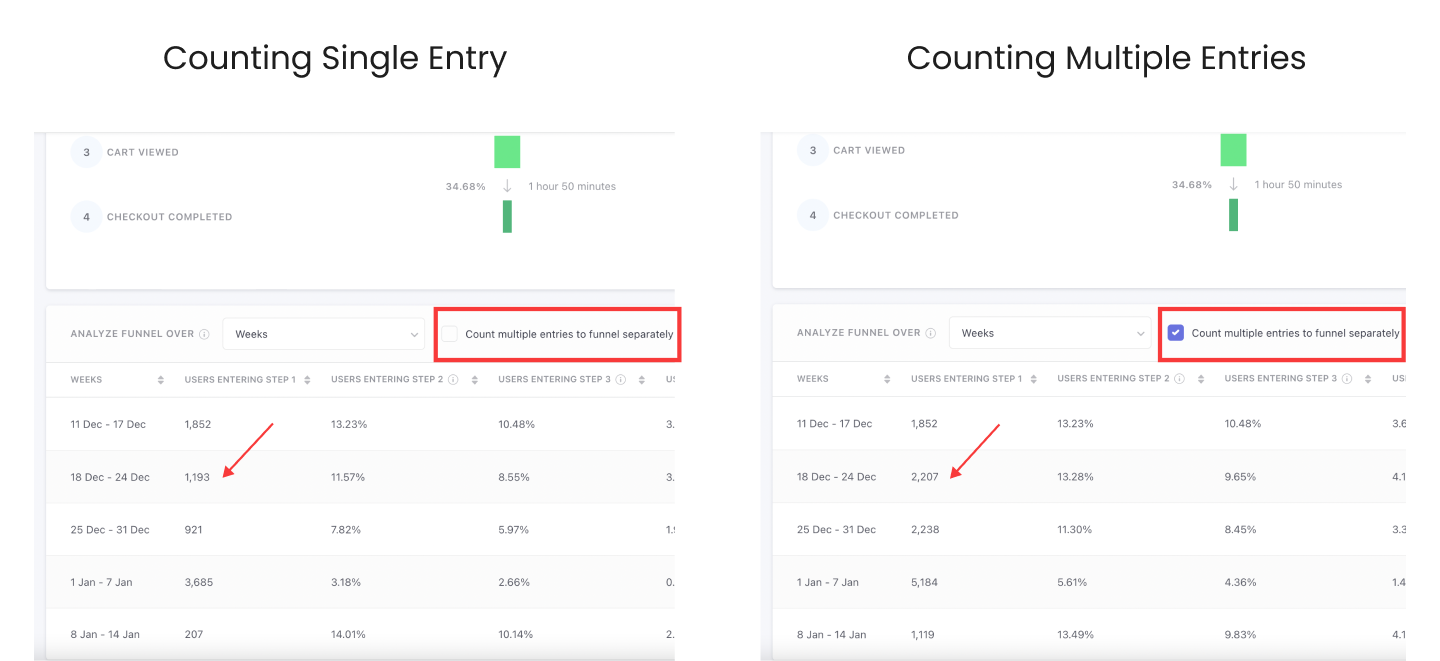The width and height of the screenshot is (1440, 661).
Task: Open Weeks dropdown in Counting Single Entry panel
Action: click(x=324, y=334)
